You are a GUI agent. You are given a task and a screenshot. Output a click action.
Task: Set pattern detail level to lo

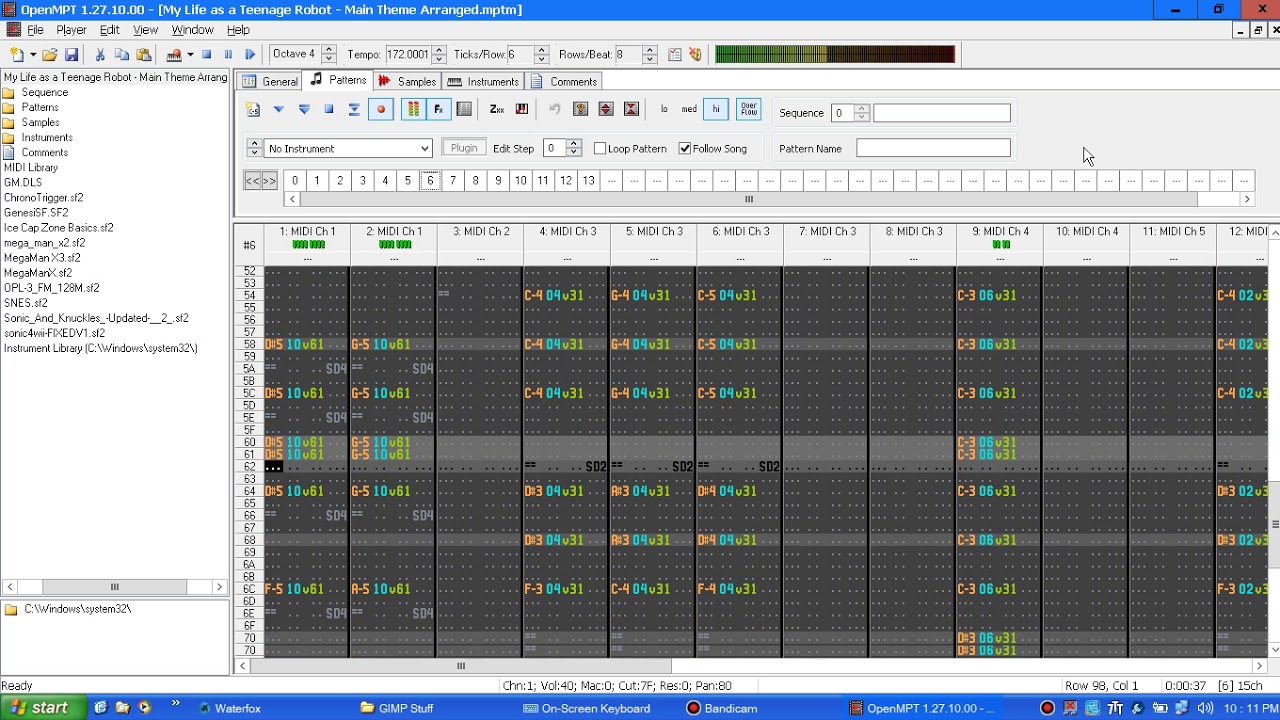pyautogui.click(x=664, y=110)
